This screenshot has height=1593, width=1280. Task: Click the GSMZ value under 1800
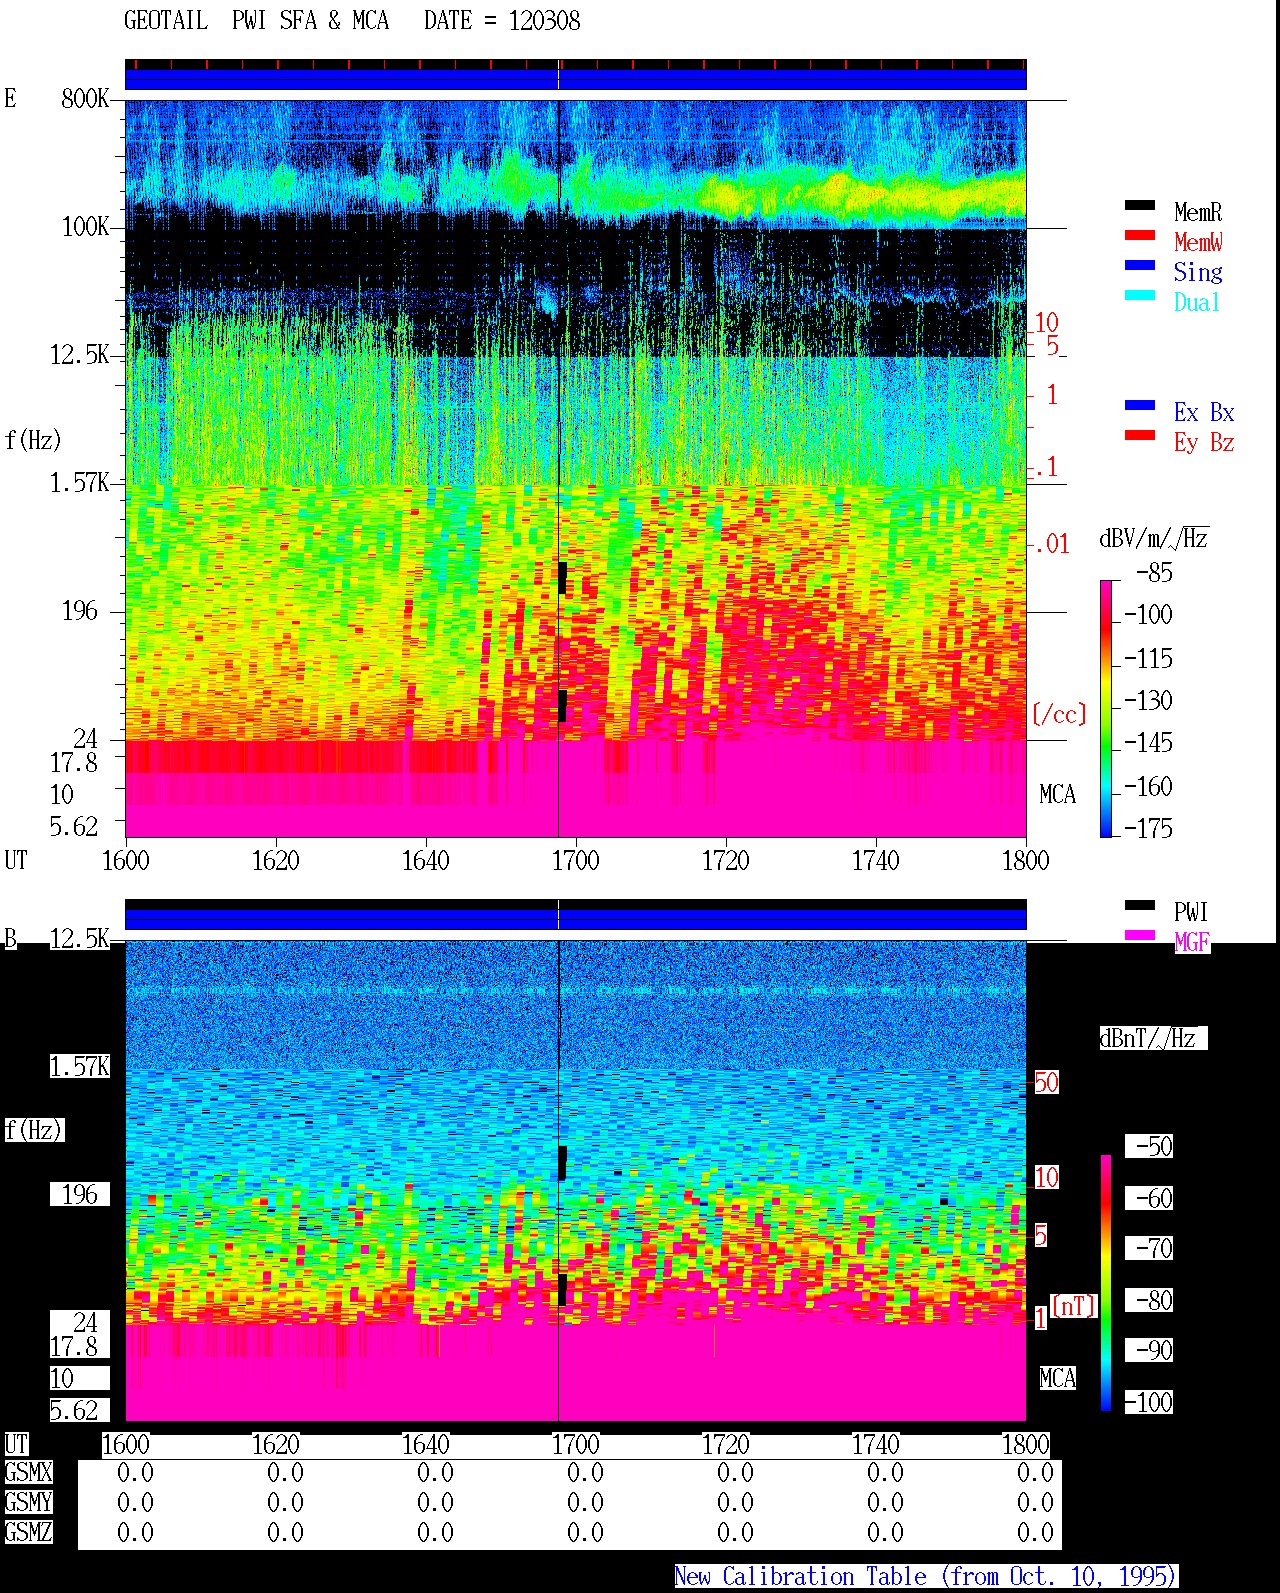tap(1035, 1532)
